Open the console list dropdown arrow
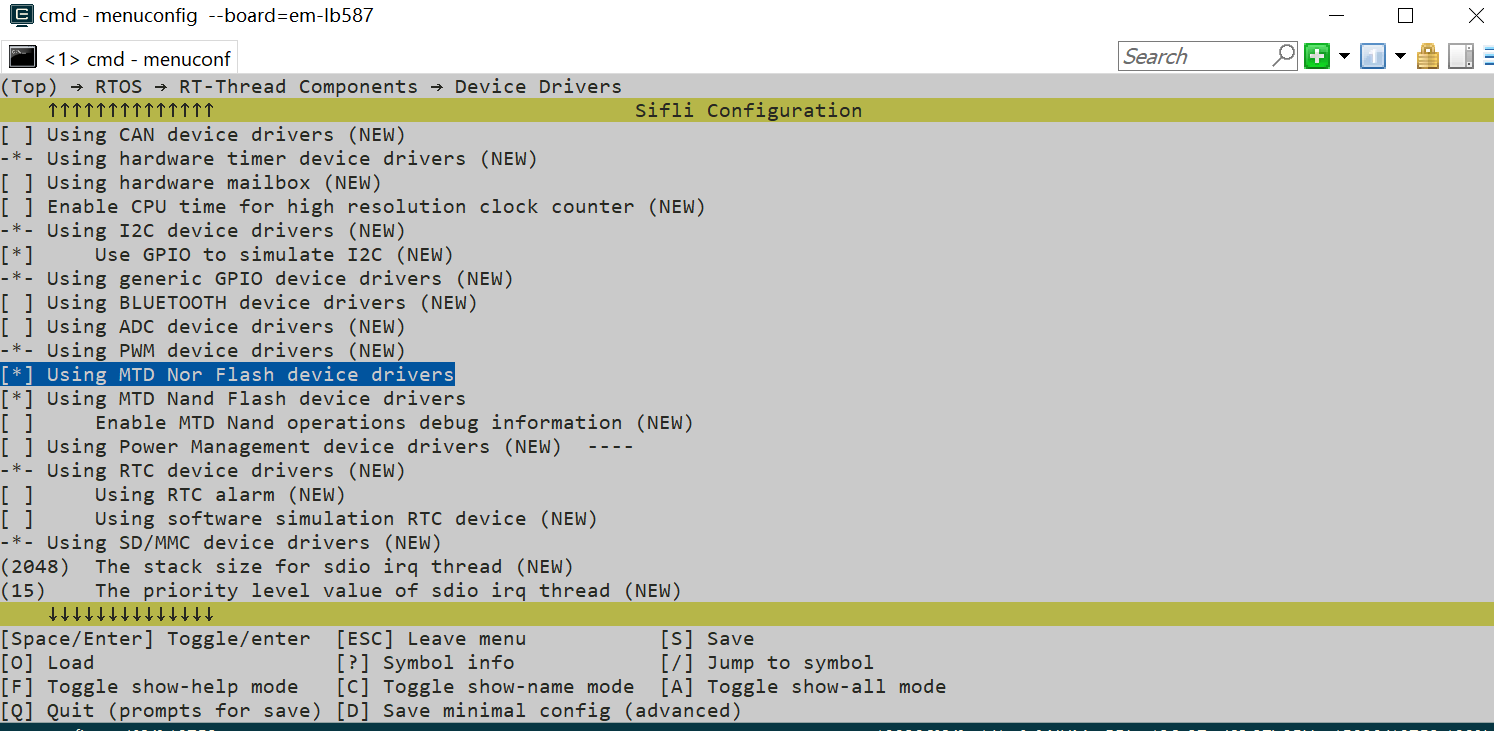Image resolution: width=1494 pixels, height=731 pixels. [1400, 56]
